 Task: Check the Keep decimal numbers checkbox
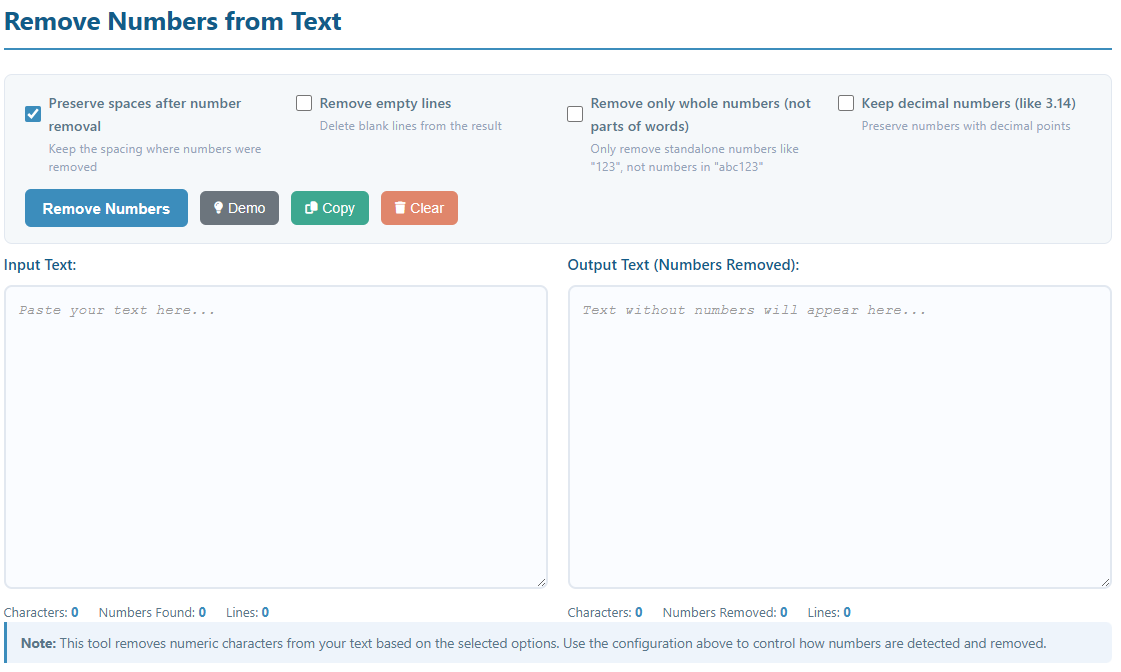coord(846,103)
